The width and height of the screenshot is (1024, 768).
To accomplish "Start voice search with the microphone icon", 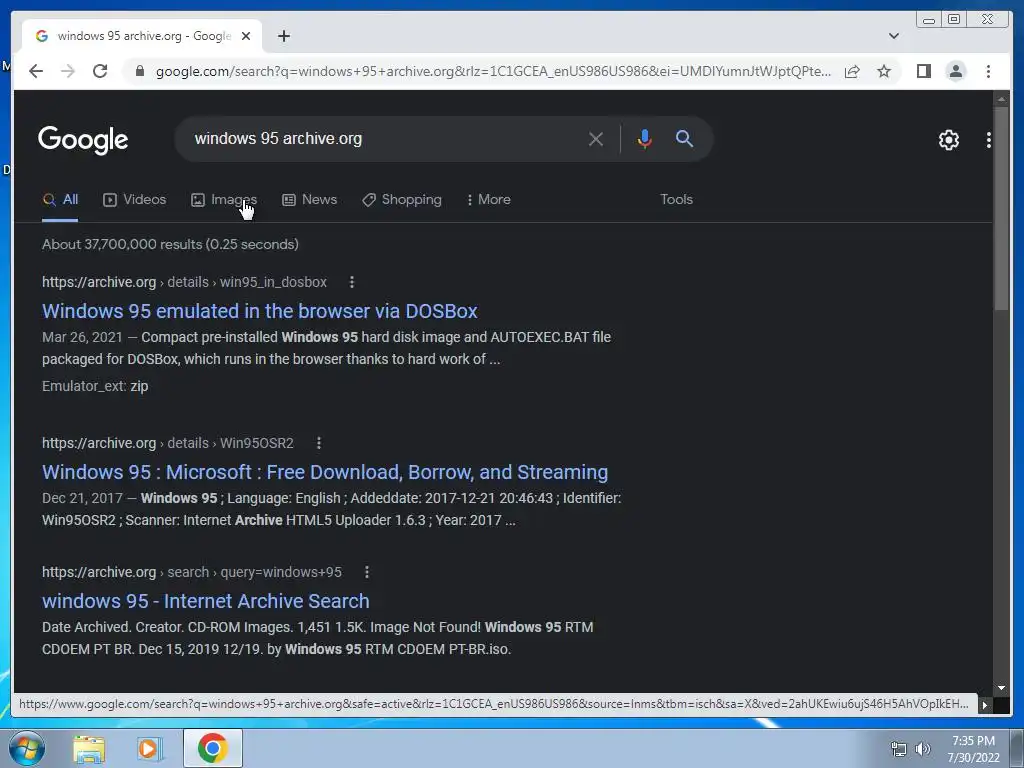I will tap(645, 138).
